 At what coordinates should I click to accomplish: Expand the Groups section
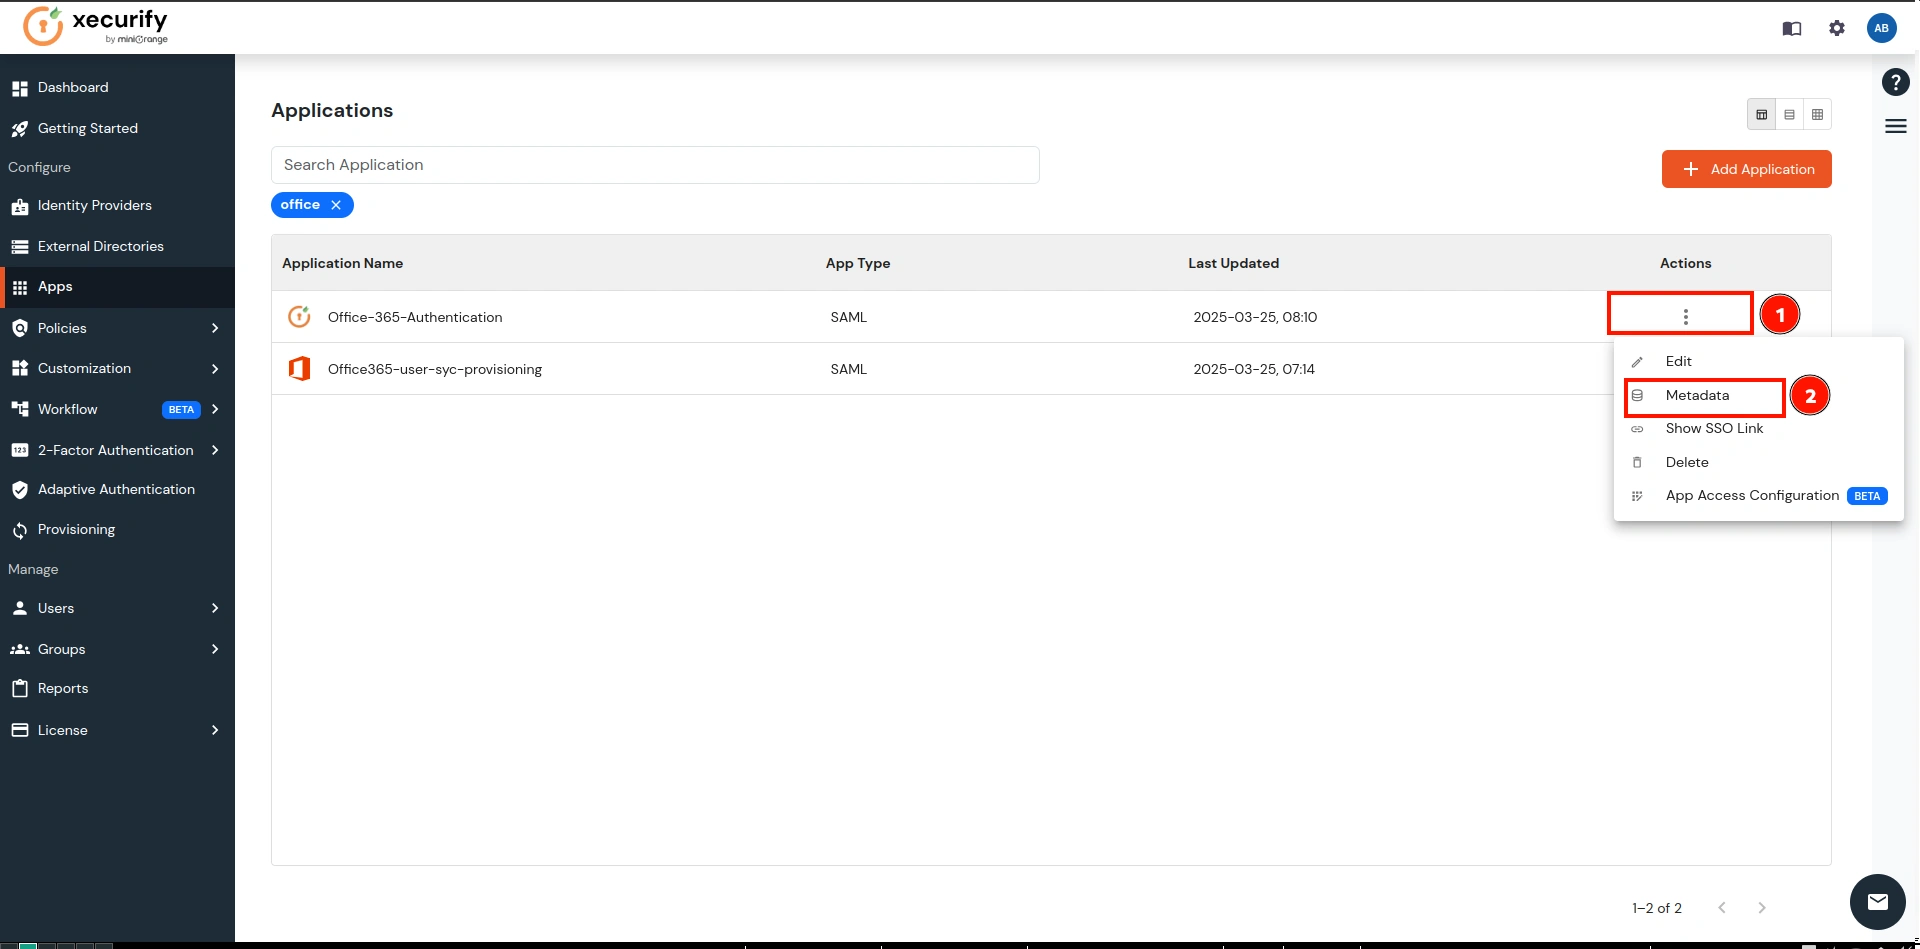click(61, 649)
